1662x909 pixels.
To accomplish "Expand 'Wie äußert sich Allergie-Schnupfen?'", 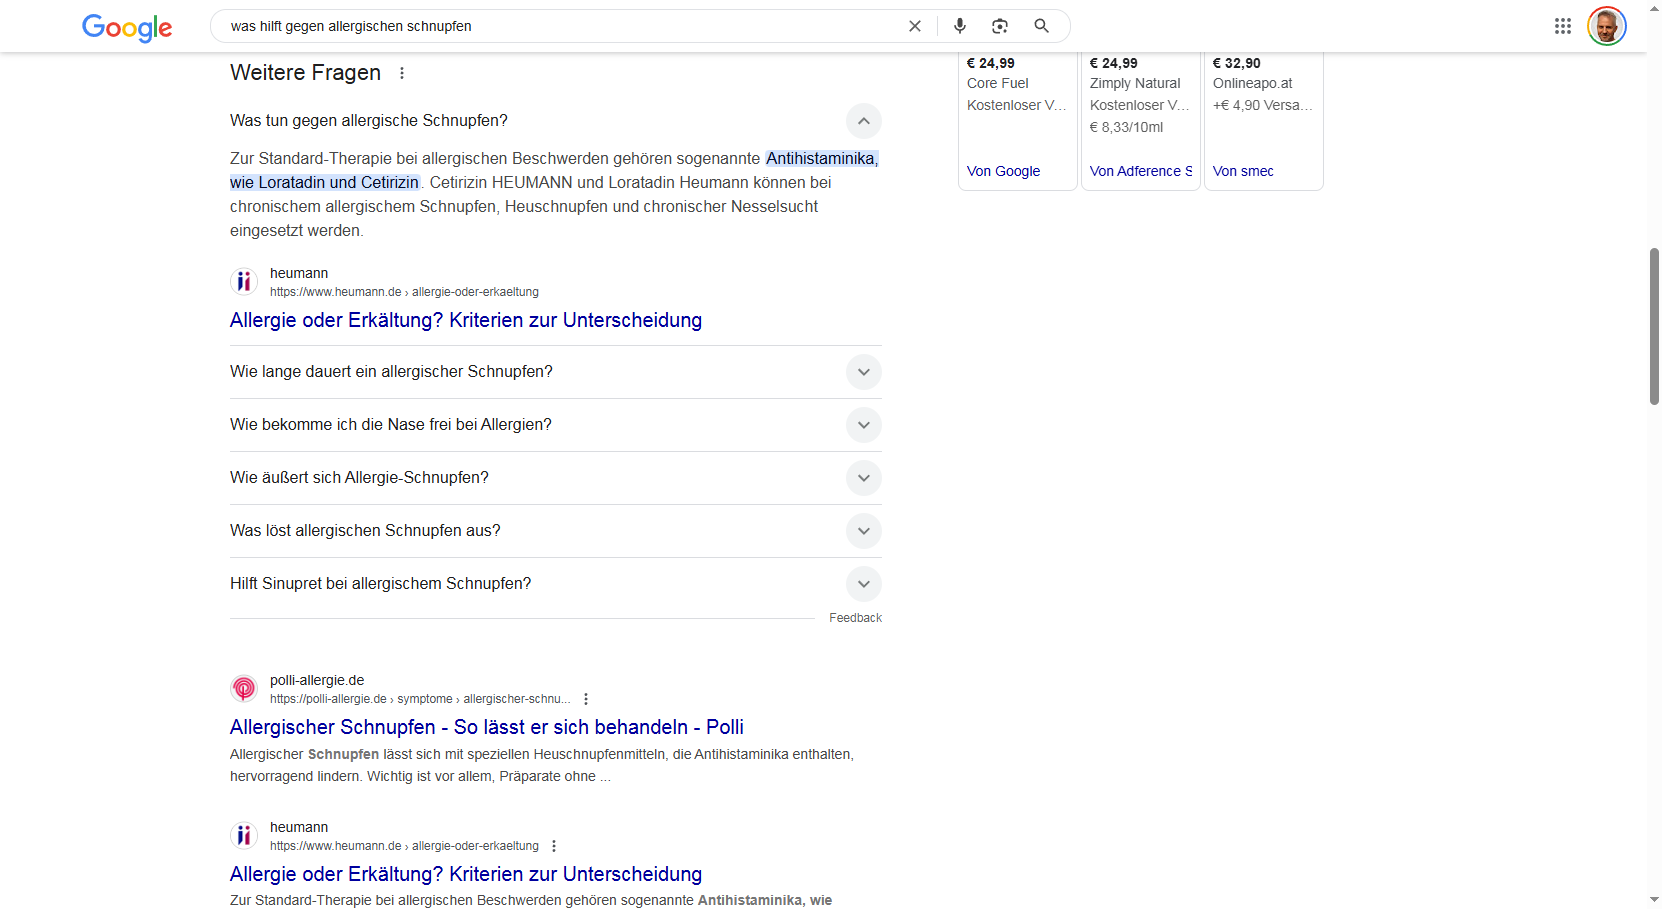I will (556, 478).
